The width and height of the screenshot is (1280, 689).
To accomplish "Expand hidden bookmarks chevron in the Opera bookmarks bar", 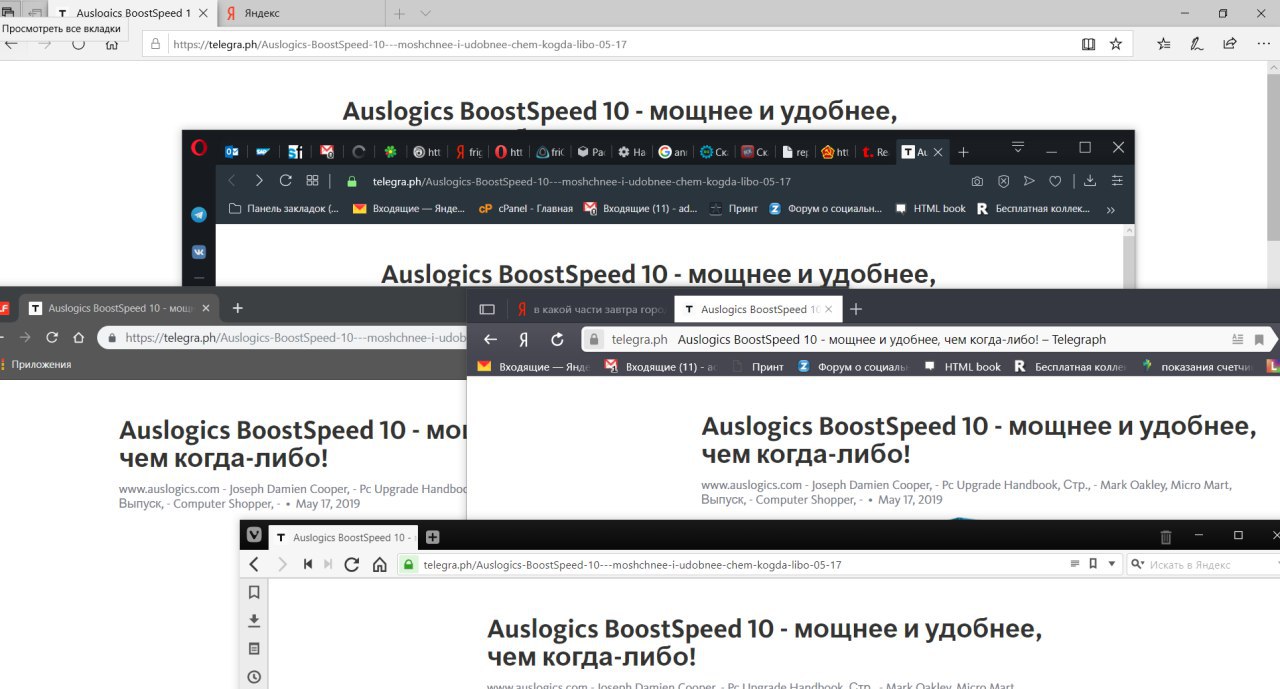I will click(1111, 209).
